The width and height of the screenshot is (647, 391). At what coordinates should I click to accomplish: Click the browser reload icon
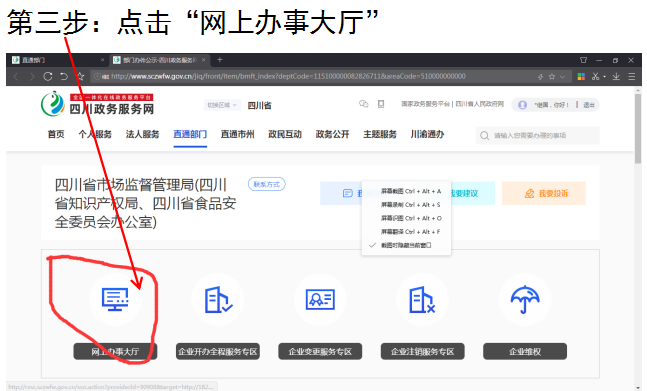click(x=48, y=76)
